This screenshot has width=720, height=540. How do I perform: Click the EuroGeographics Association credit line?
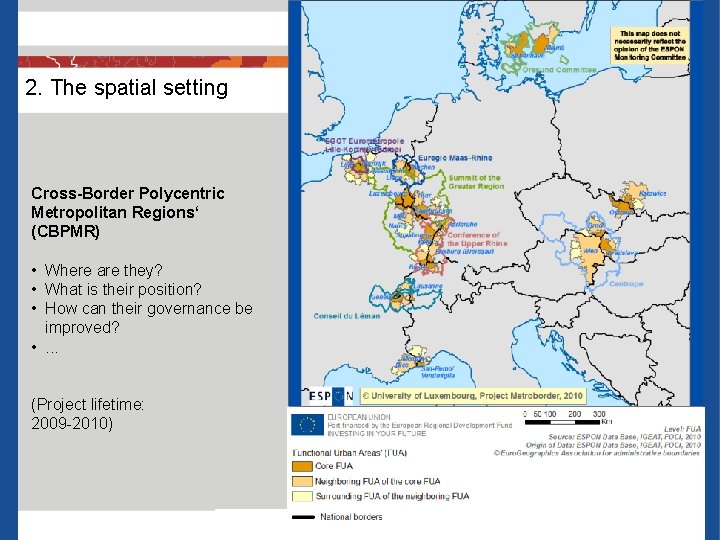point(597,453)
